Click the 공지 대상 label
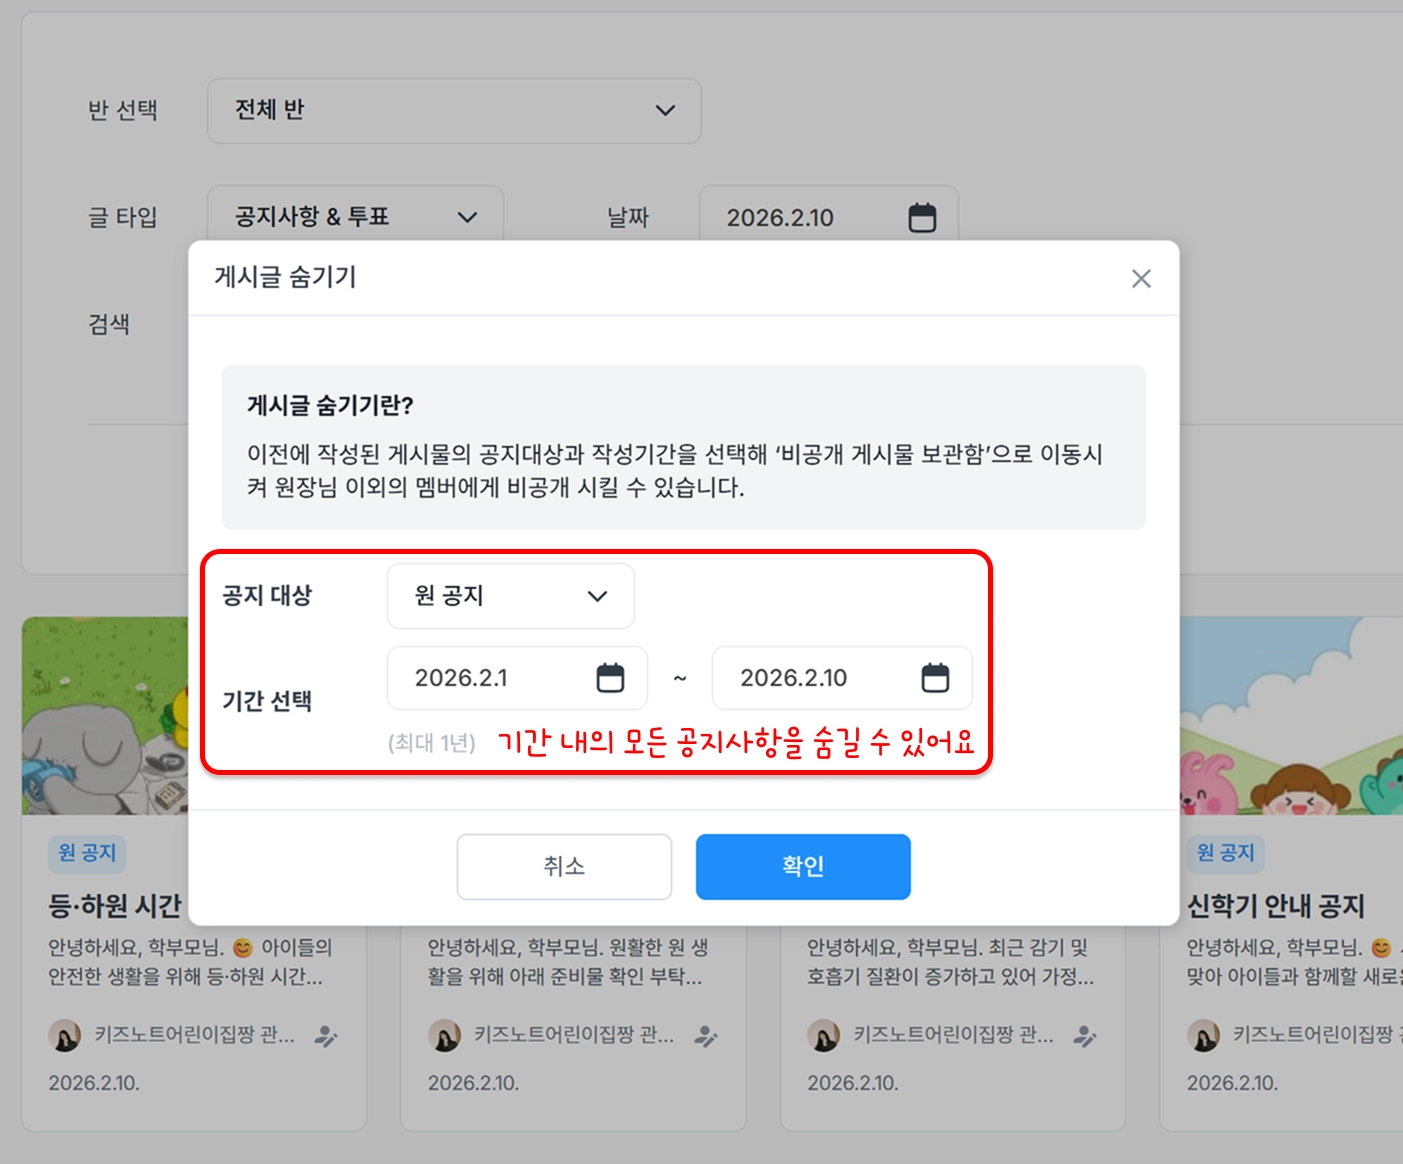 point(267,596)
